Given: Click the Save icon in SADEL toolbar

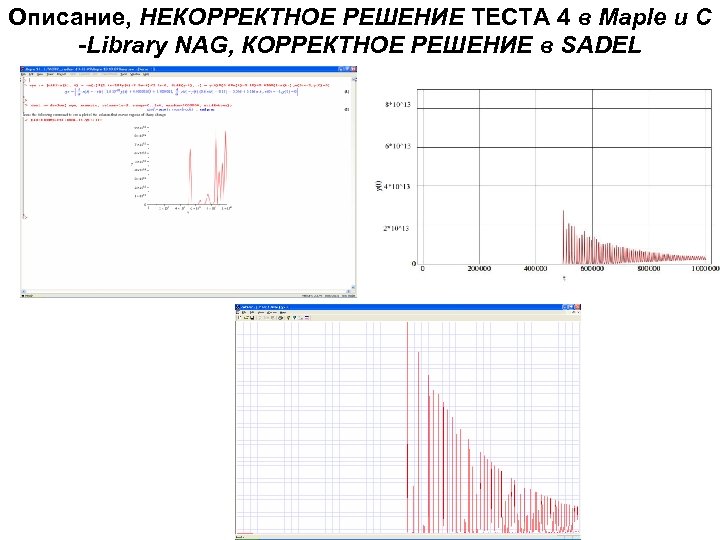Looking at the screenshot, I should coord(252,317).
